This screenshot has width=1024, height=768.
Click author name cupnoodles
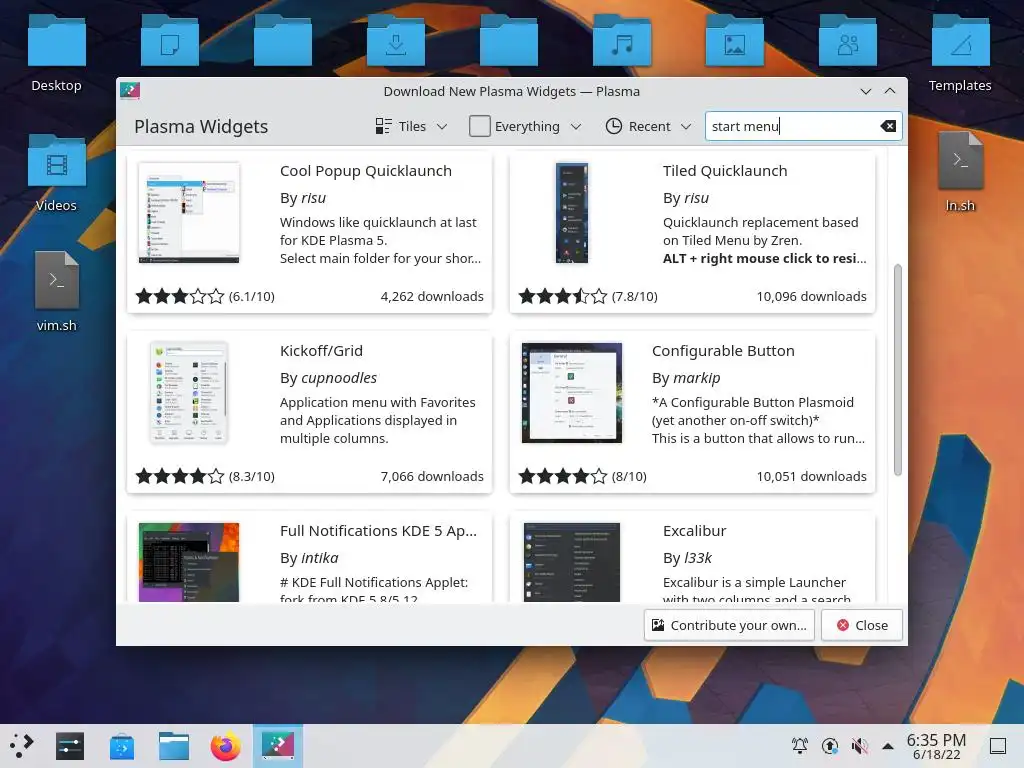[x=339, y=378]
